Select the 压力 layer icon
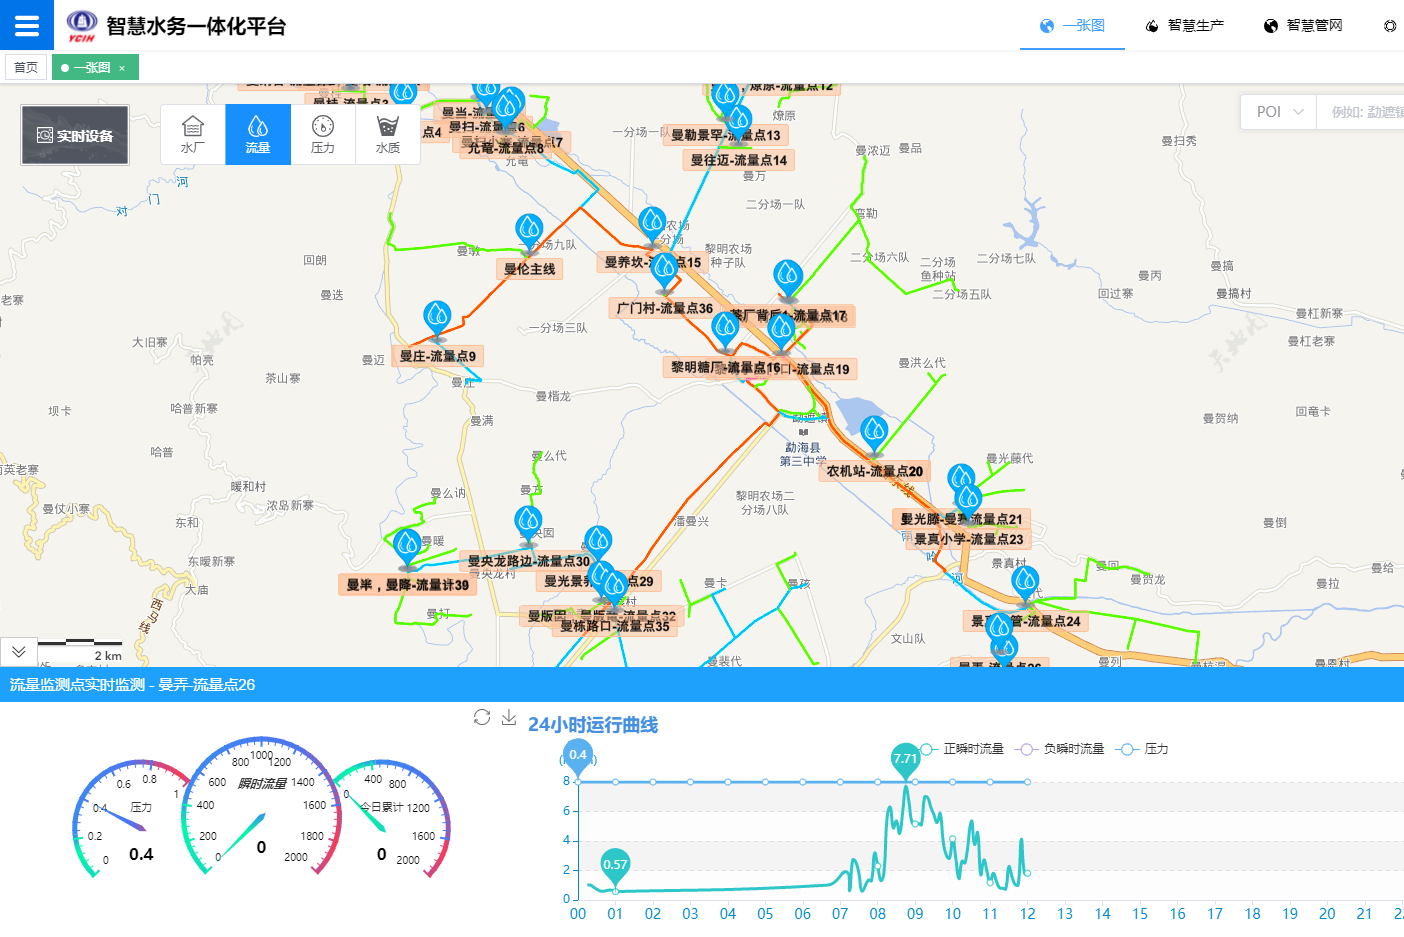Image resolution: width=1404 pixels, height=937 pixels. (x=323, y=134)
